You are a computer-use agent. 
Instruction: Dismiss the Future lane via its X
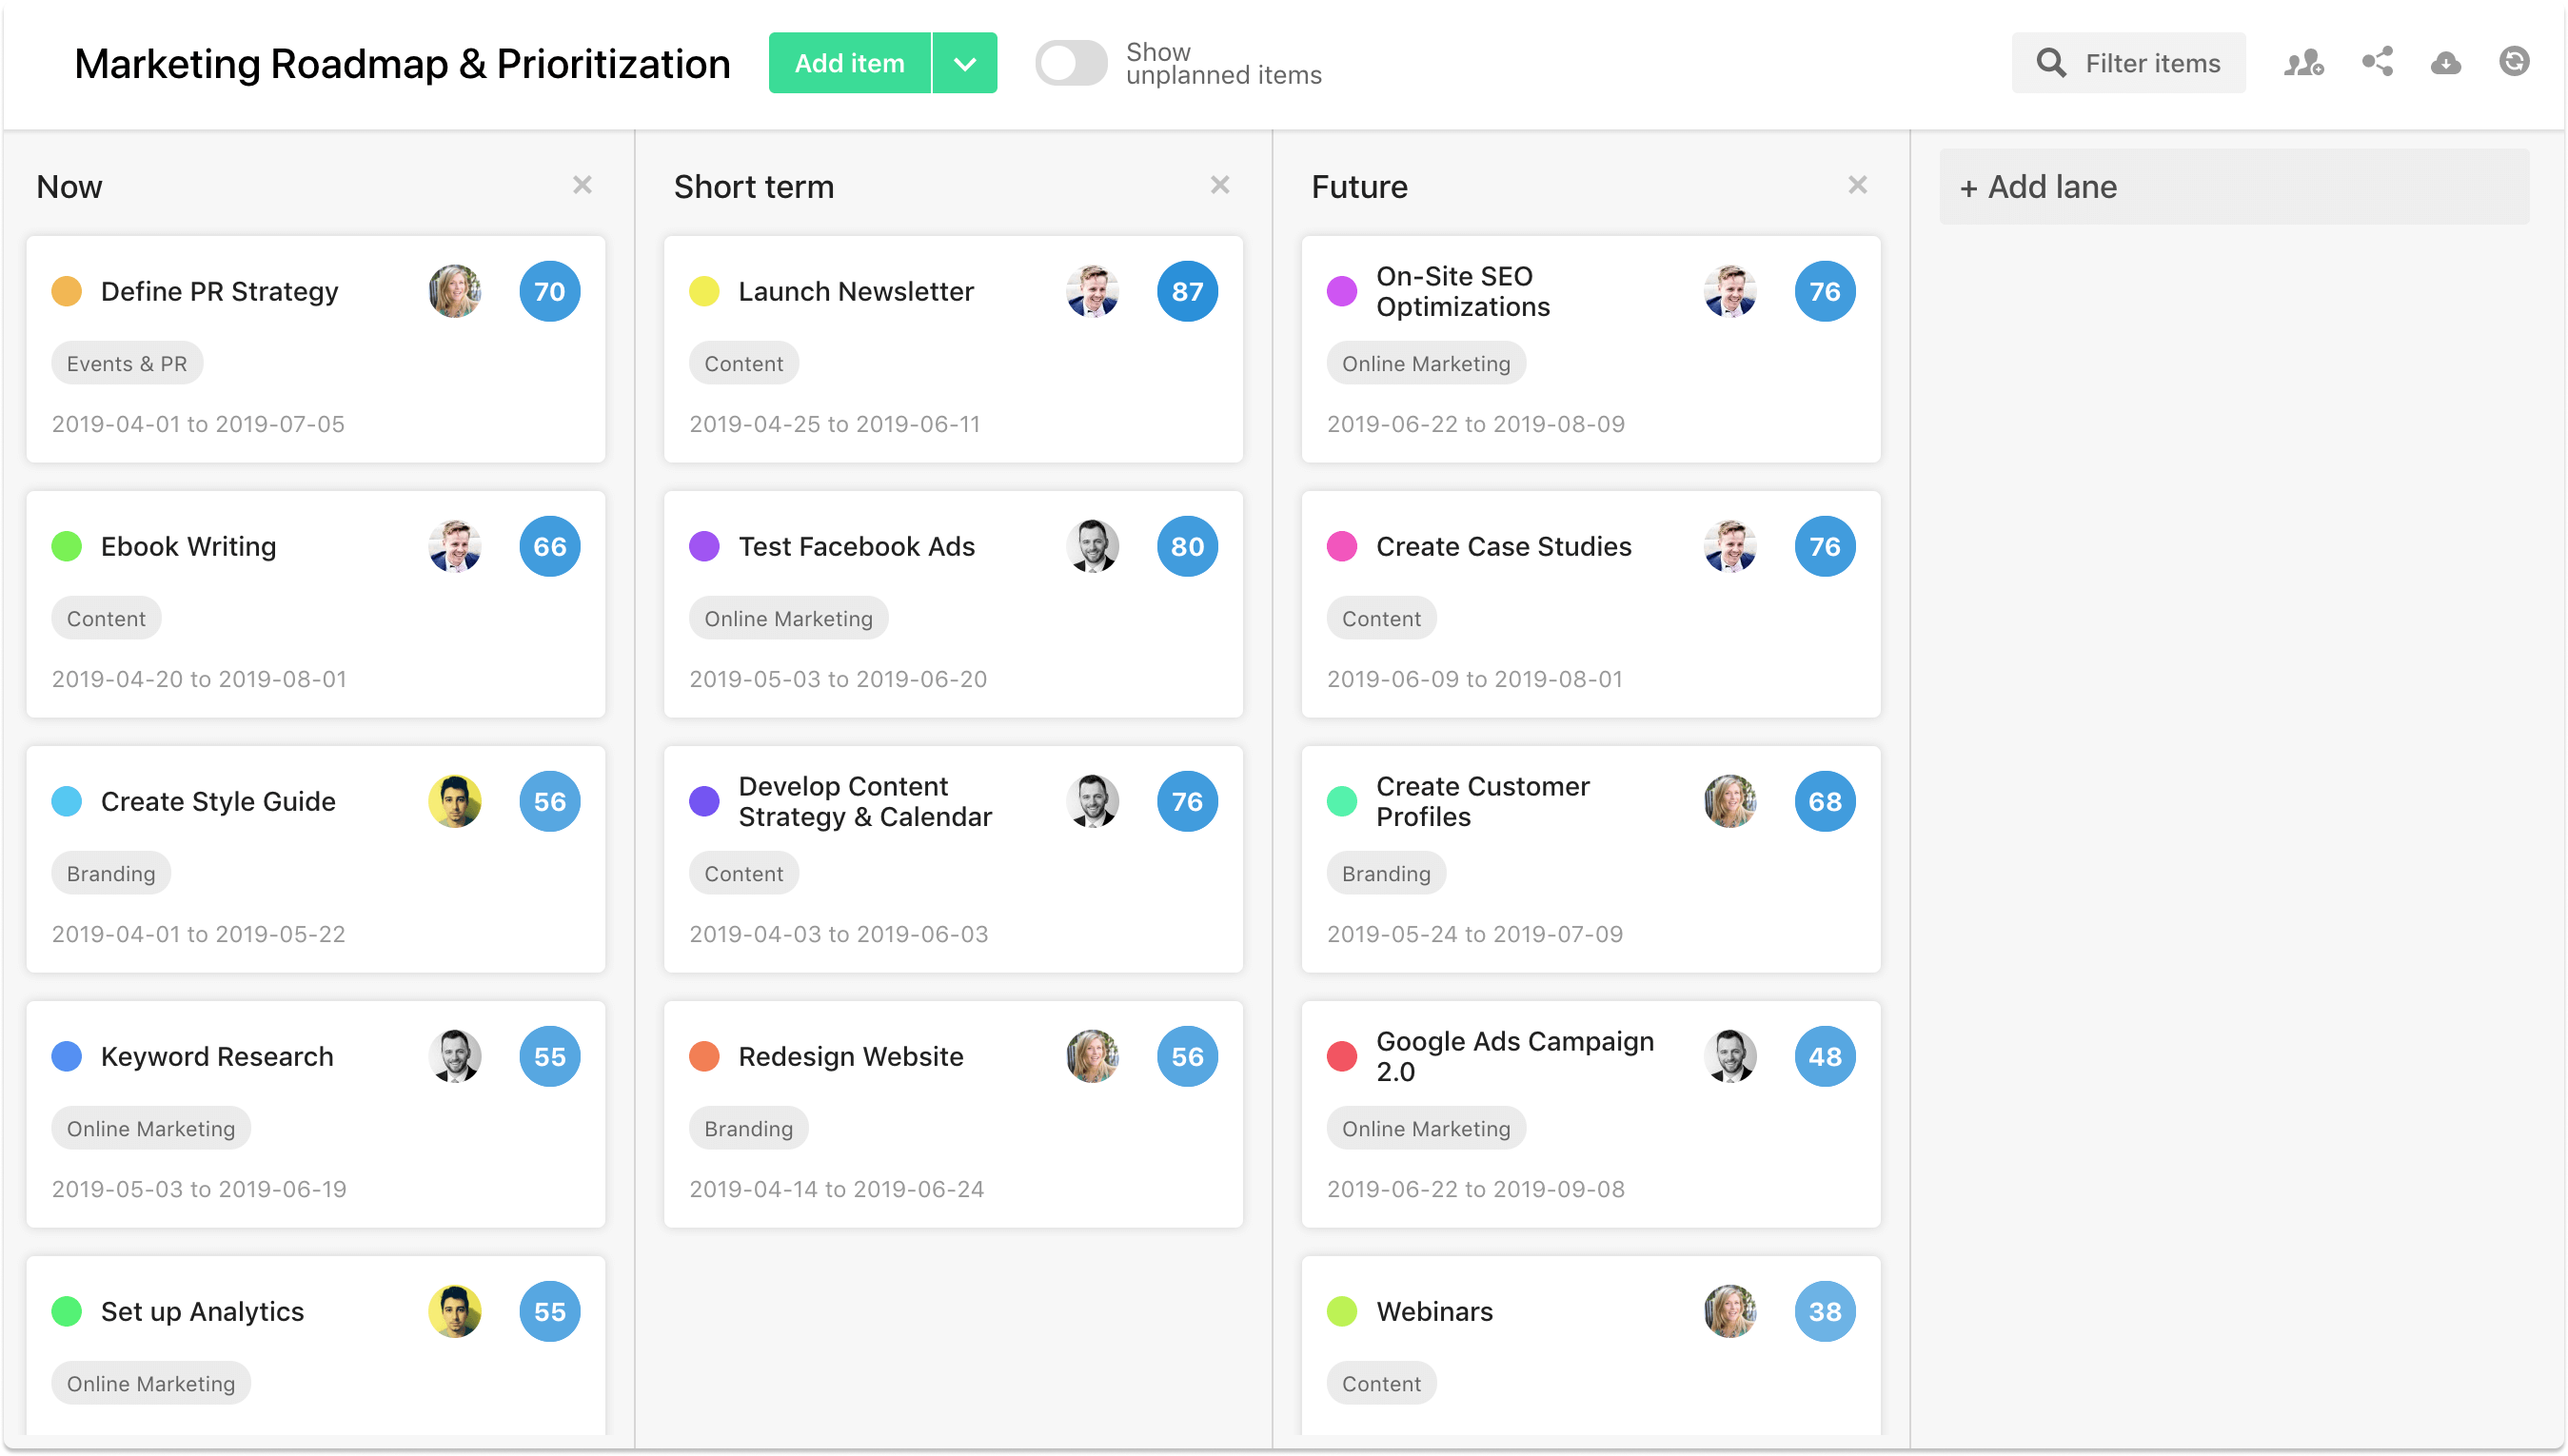pyautogui.click(x=1858, y=185)
